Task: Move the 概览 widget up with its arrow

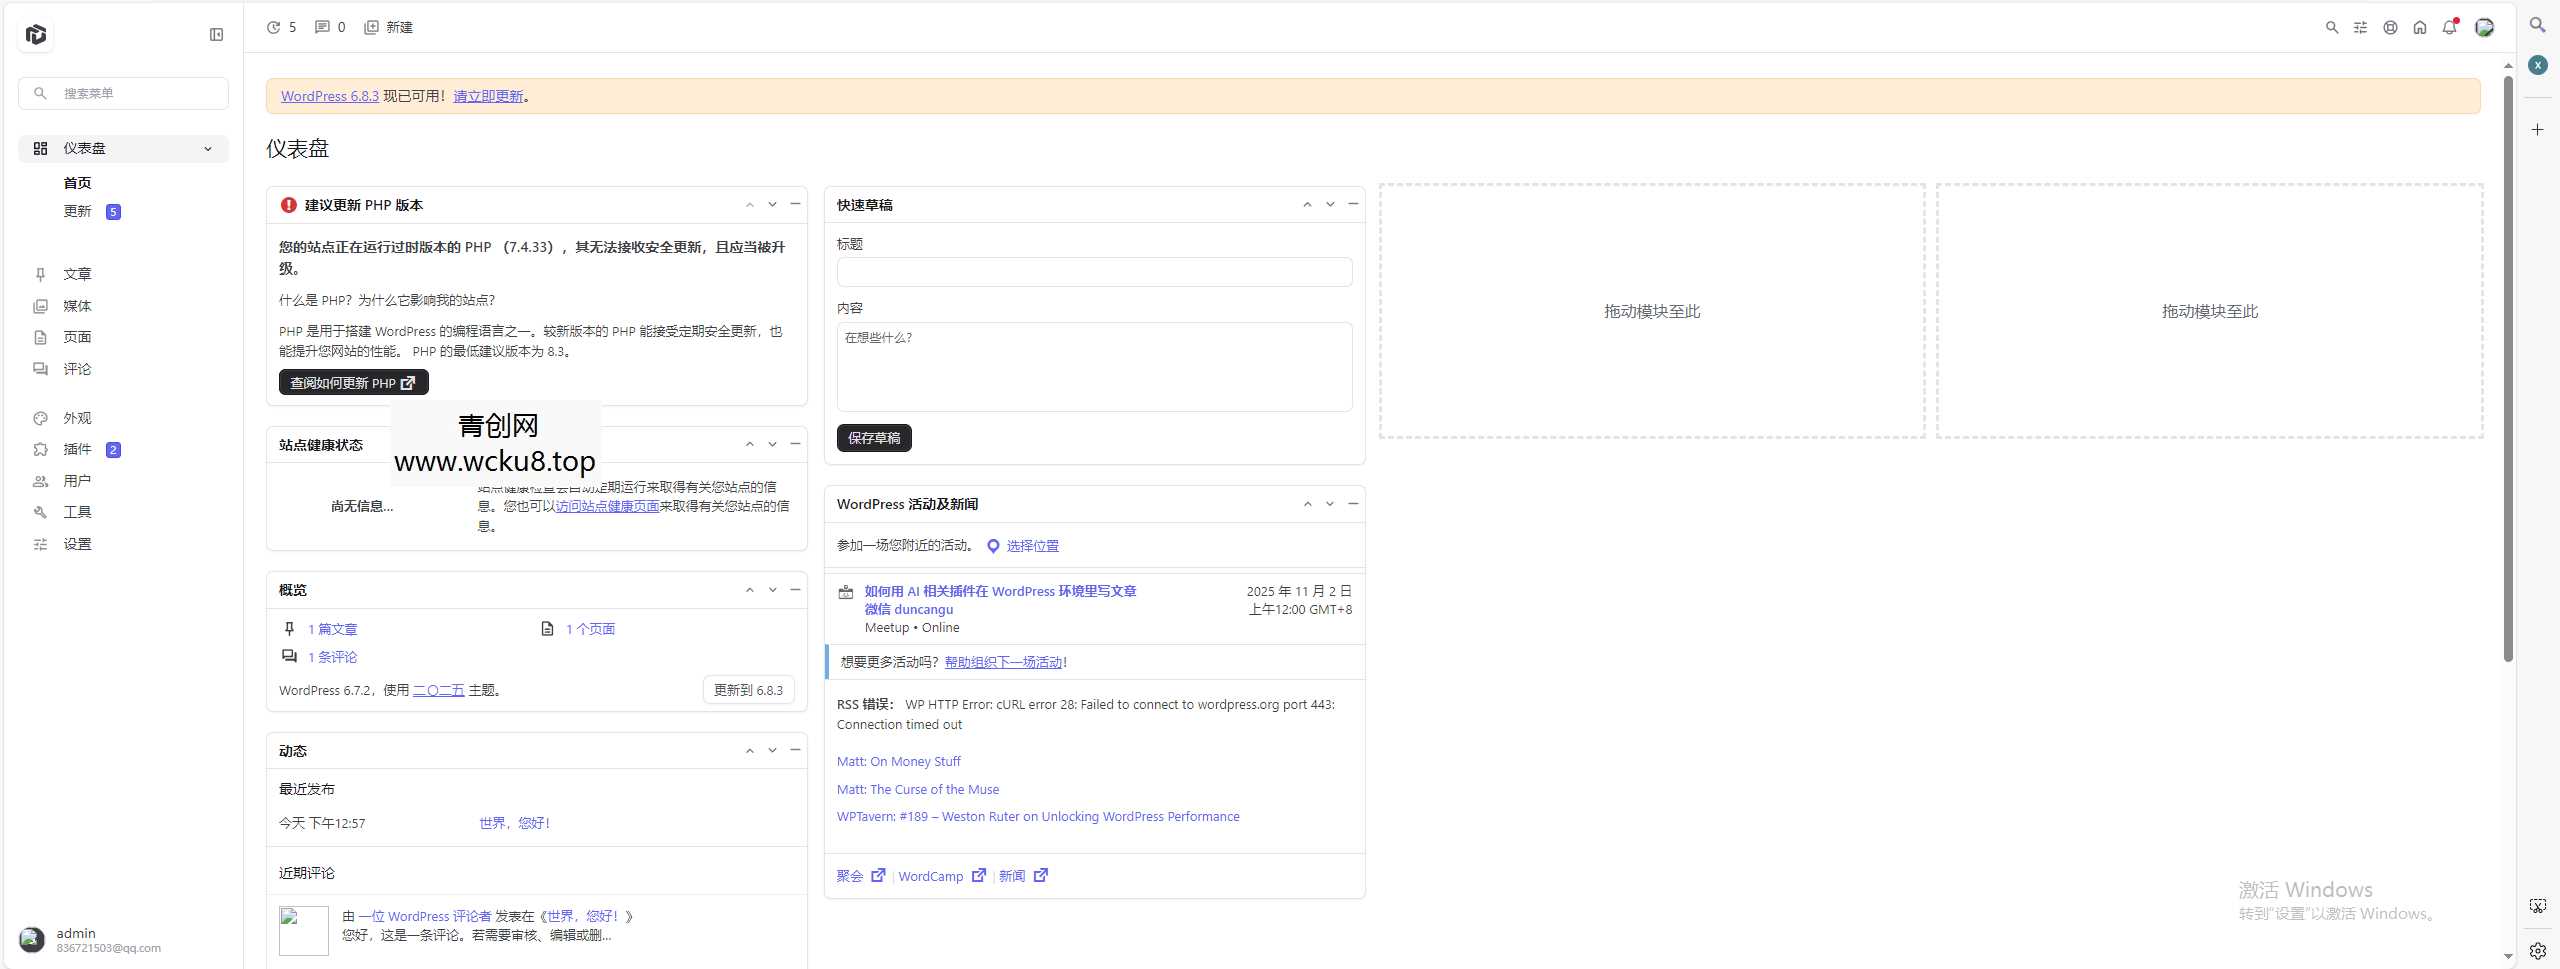Action: [x=749, y=590]
